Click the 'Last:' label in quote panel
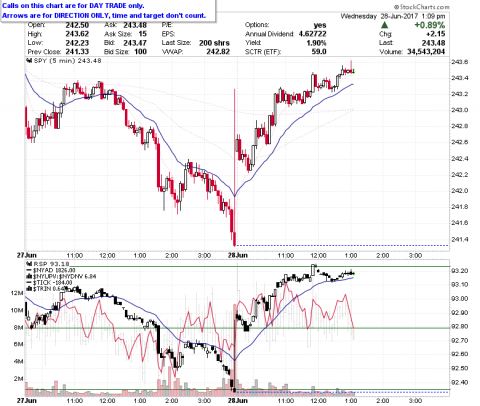This screenshot has height=406, width=480. [386, 43]
